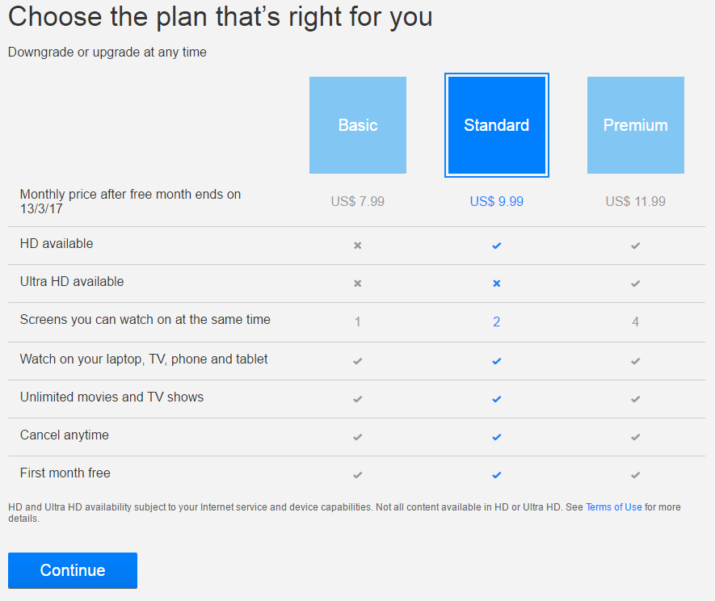Click the Basic laptop TV phone tablet checkmark
The image size is (715, 601).
pos(358,361)
